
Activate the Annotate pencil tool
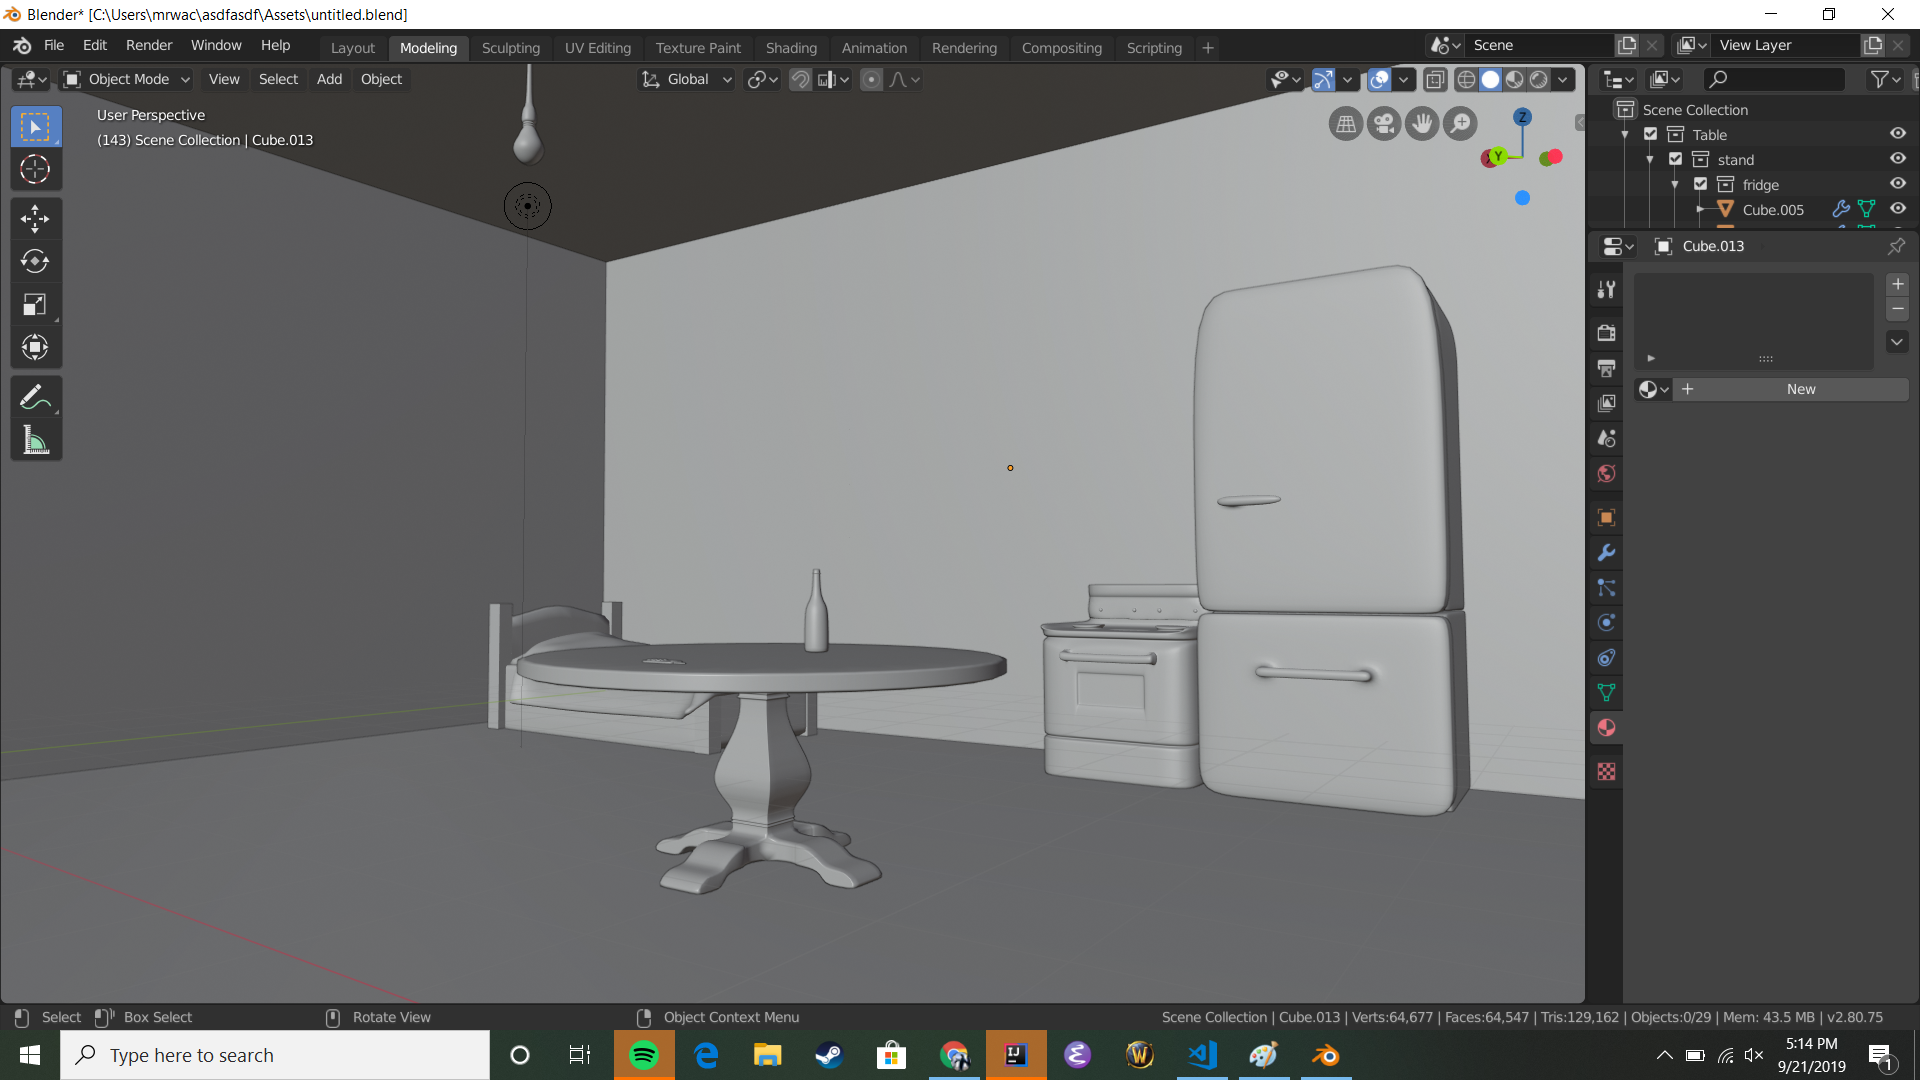click(35, 397)
